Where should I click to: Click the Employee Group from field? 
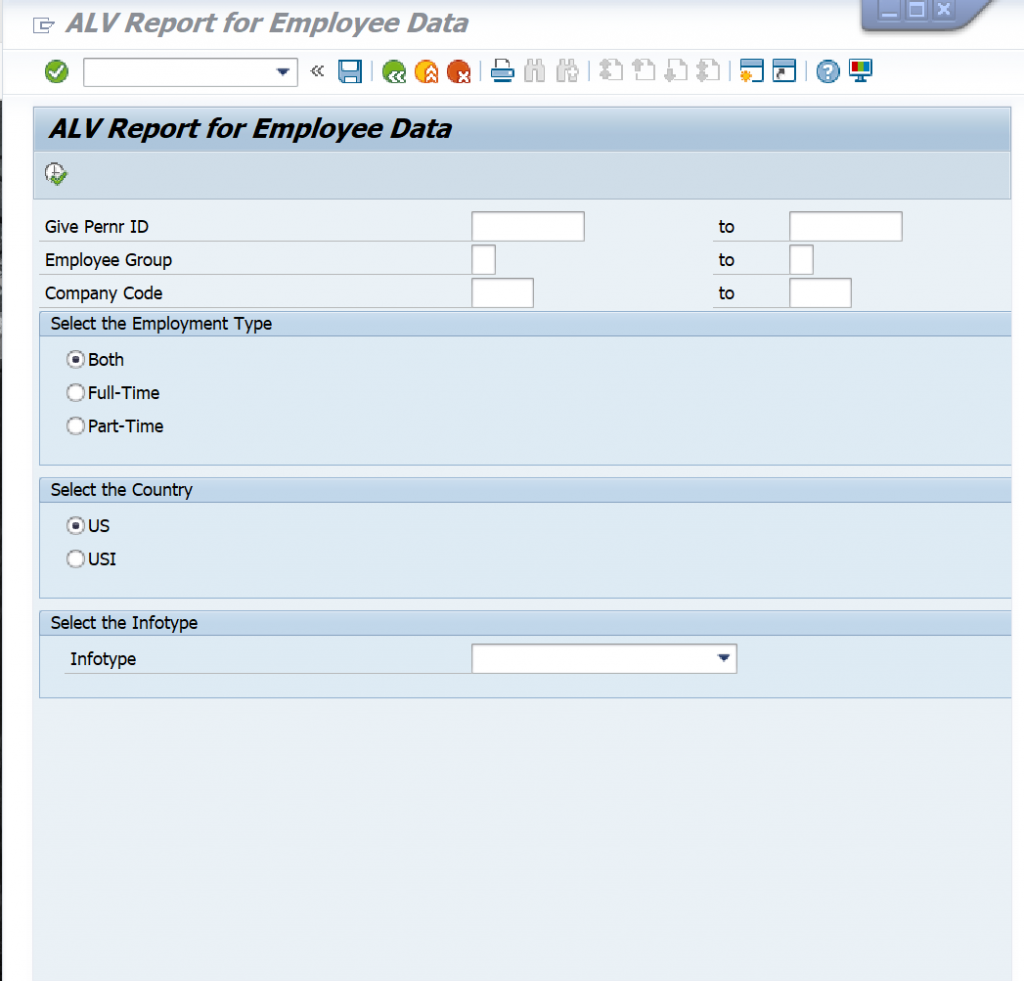[x=483, y=259]
